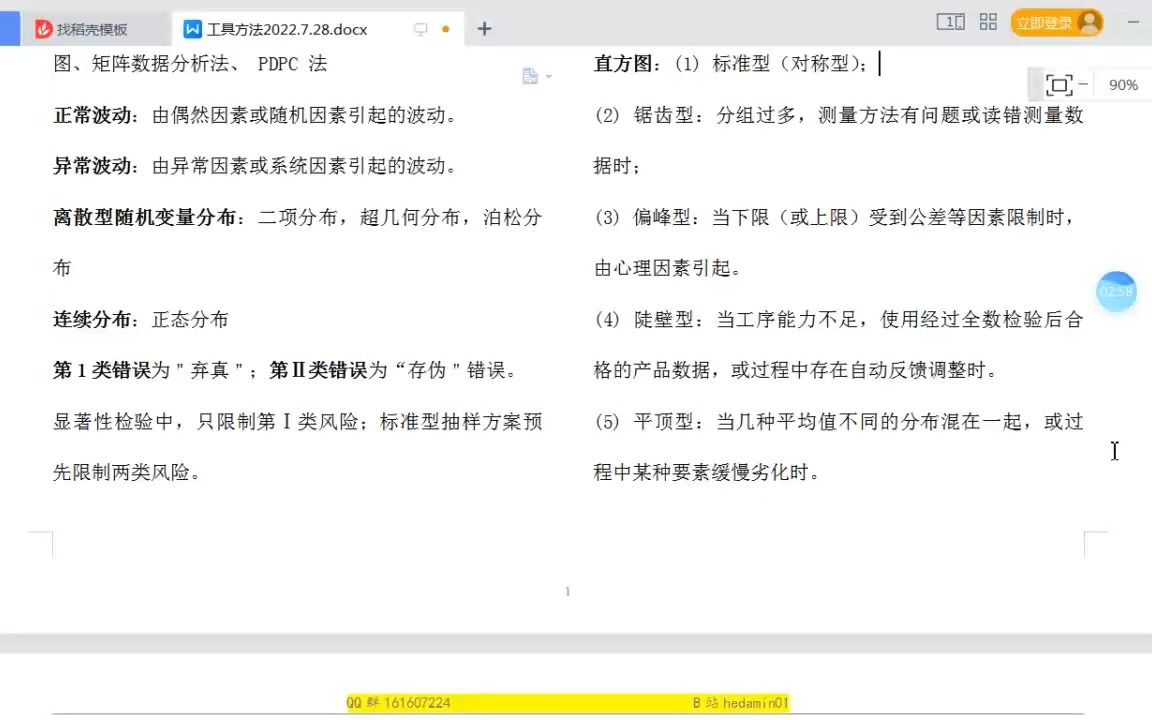Click the floating blue timer badge showing 02:58
Screen dimensions: 1152x720
pos(1116,291)
